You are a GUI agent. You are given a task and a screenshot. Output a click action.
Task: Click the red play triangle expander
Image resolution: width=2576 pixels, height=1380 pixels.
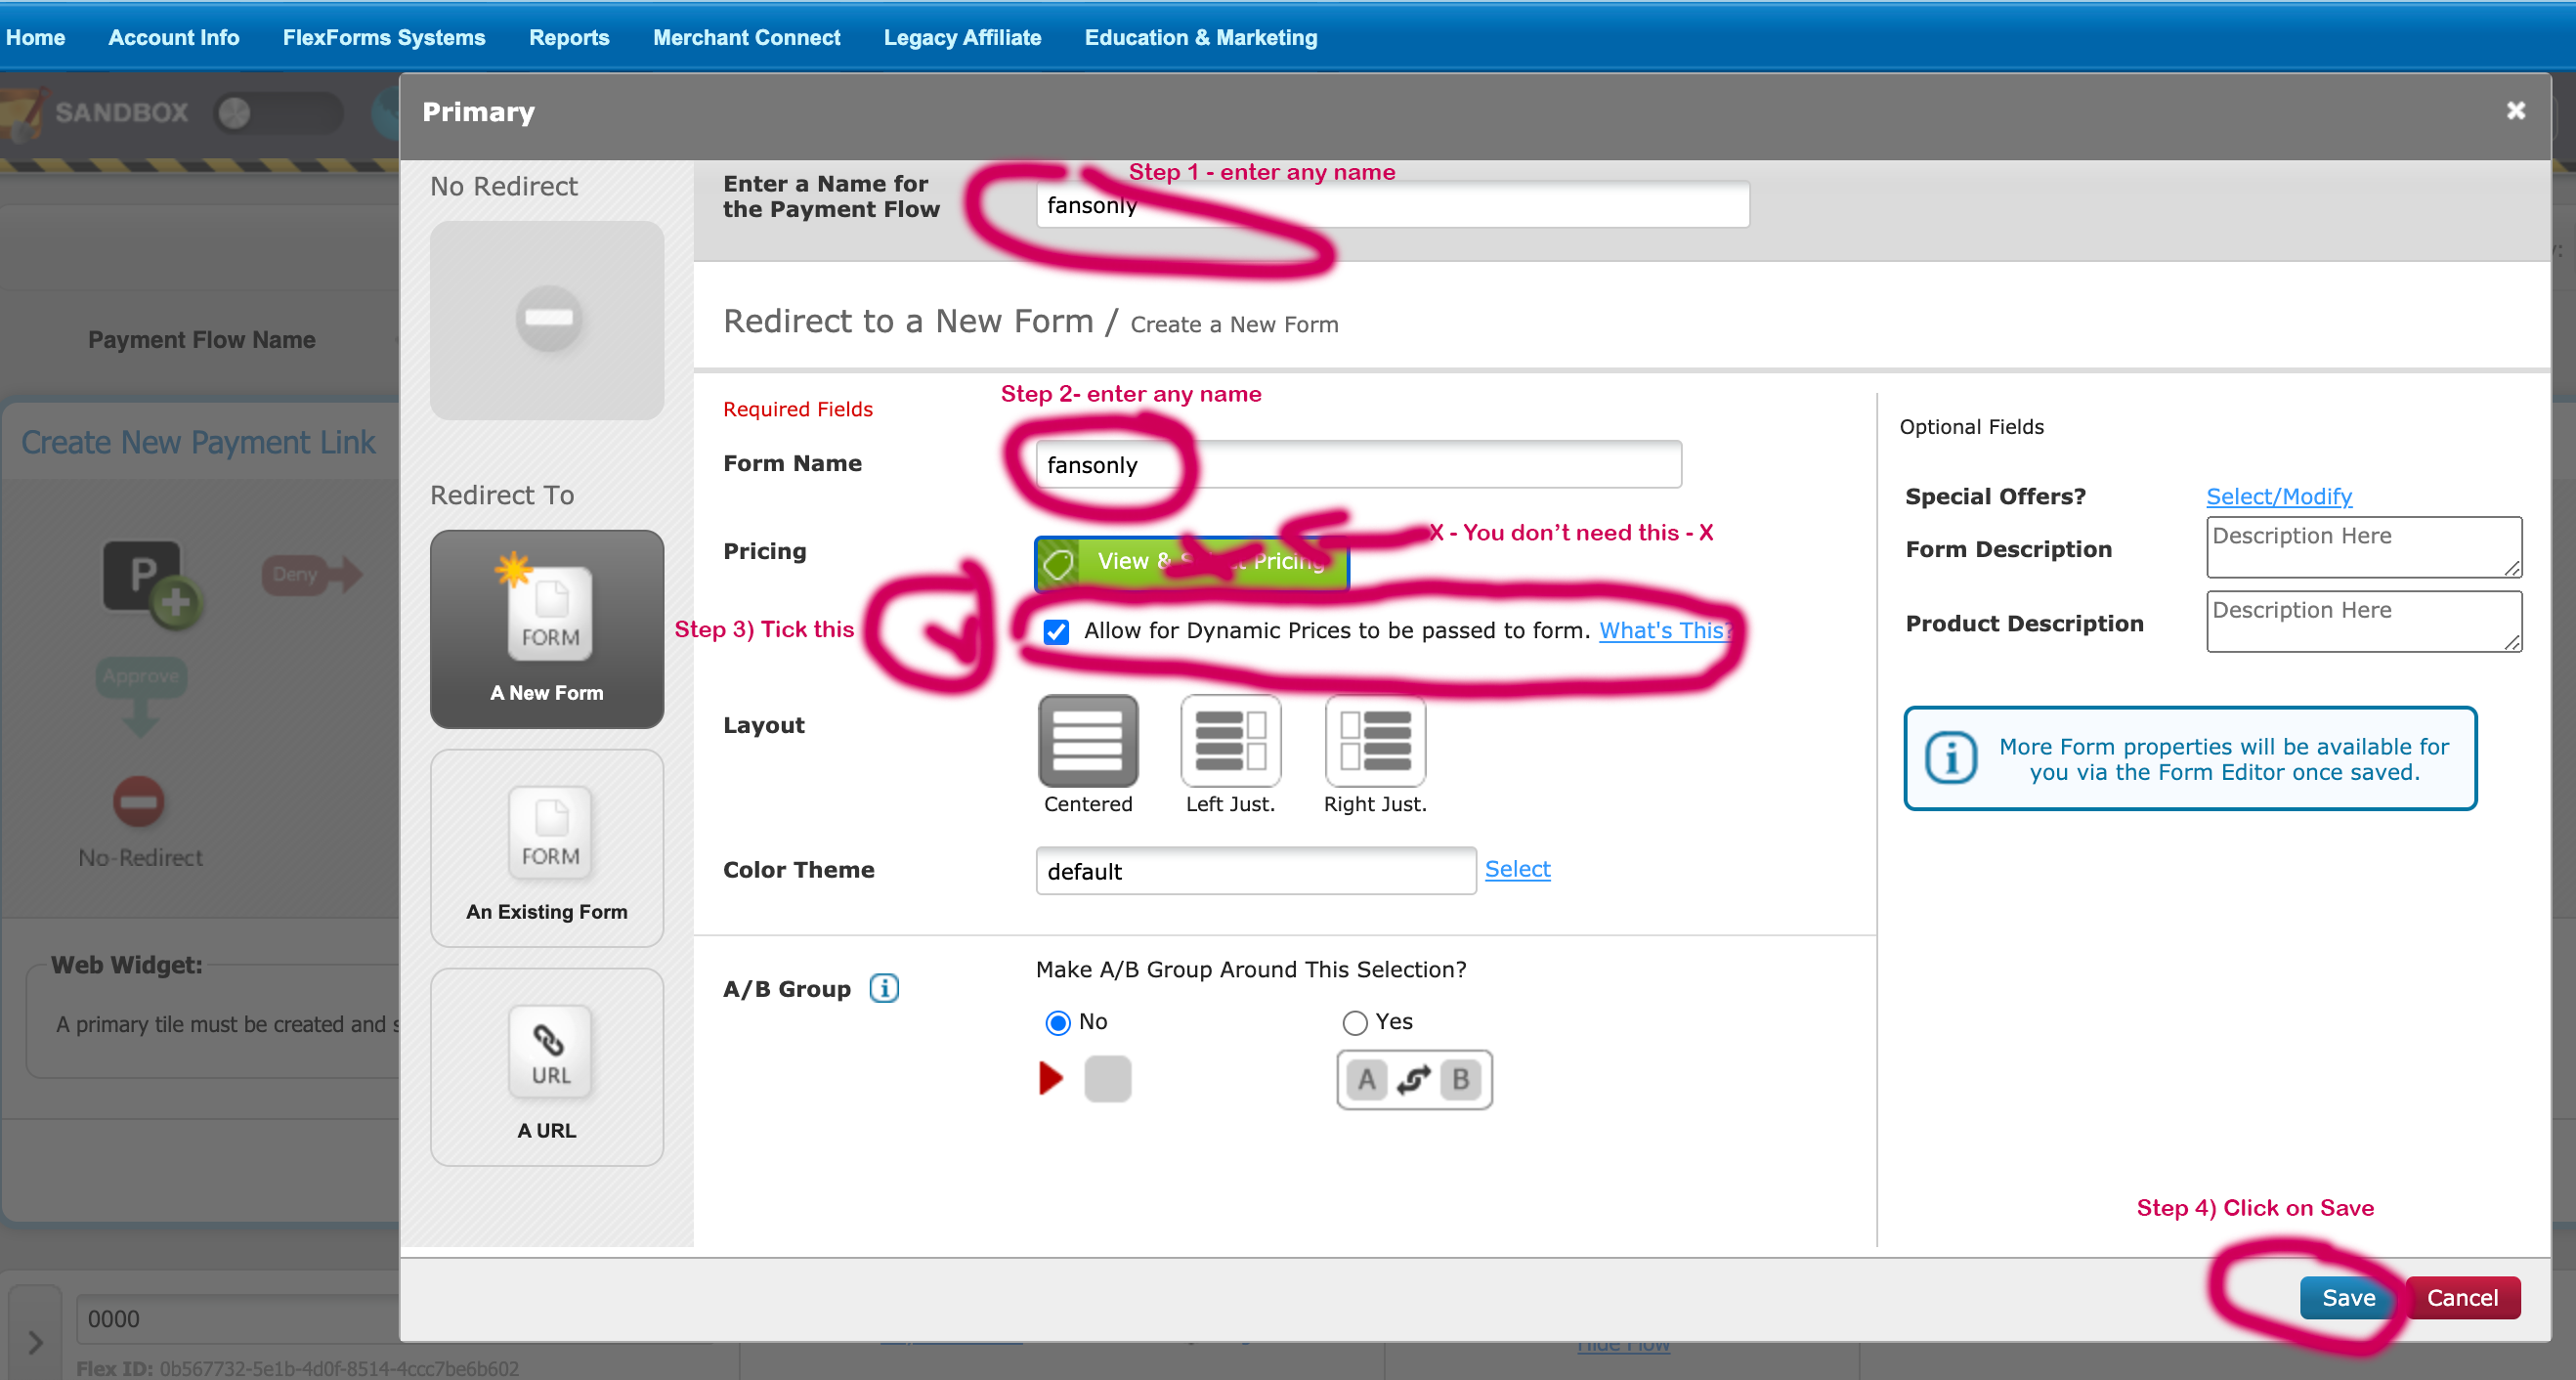coord(1050,1078)
